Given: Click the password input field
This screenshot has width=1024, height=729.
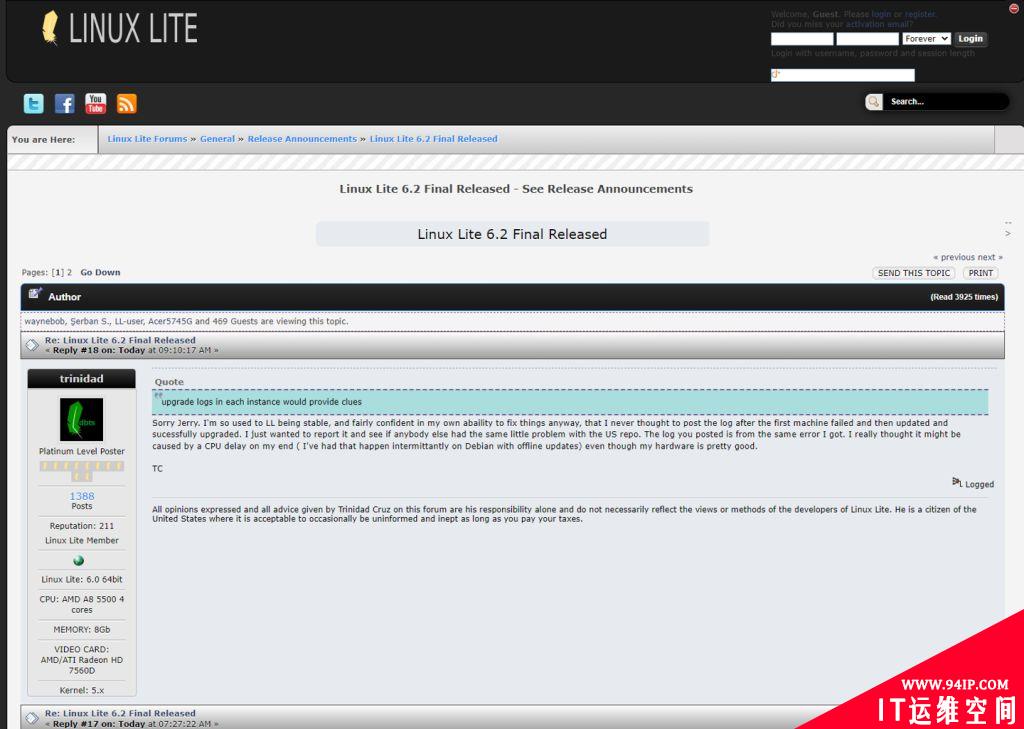Looking at the screenshot, I should point(867,39).
